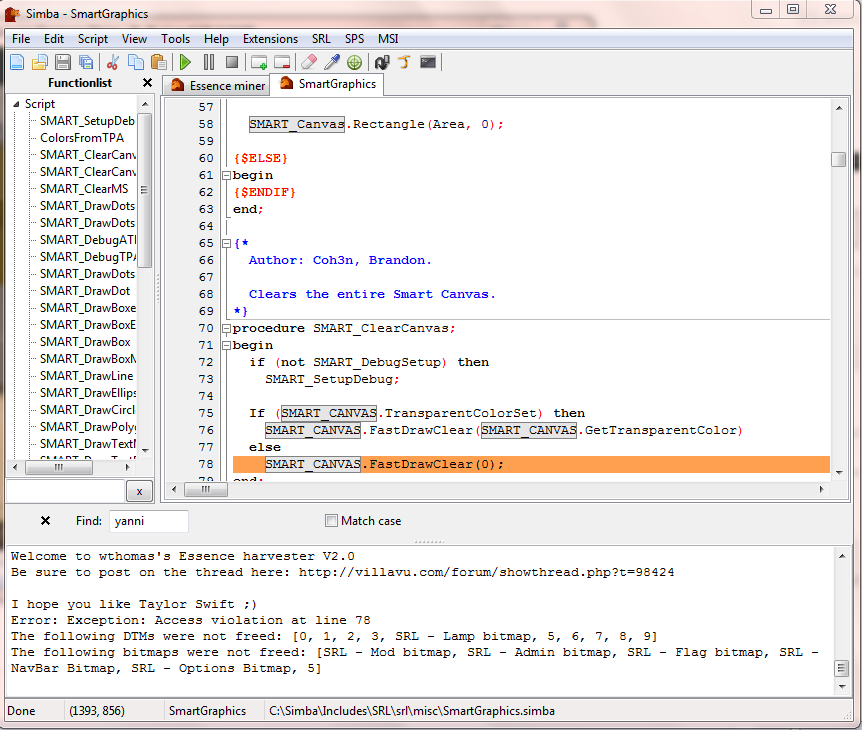This screenshot has width=862, height=730.
Task: Collapse the Script tree node
Action: [x=17, y=104]
